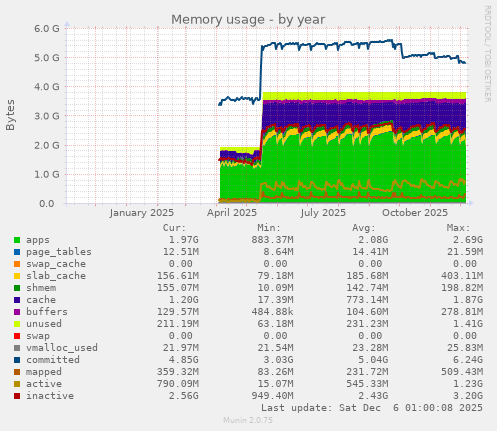Click the navy committed legend swatch
497x431 pixels.
tap(17, 360)
